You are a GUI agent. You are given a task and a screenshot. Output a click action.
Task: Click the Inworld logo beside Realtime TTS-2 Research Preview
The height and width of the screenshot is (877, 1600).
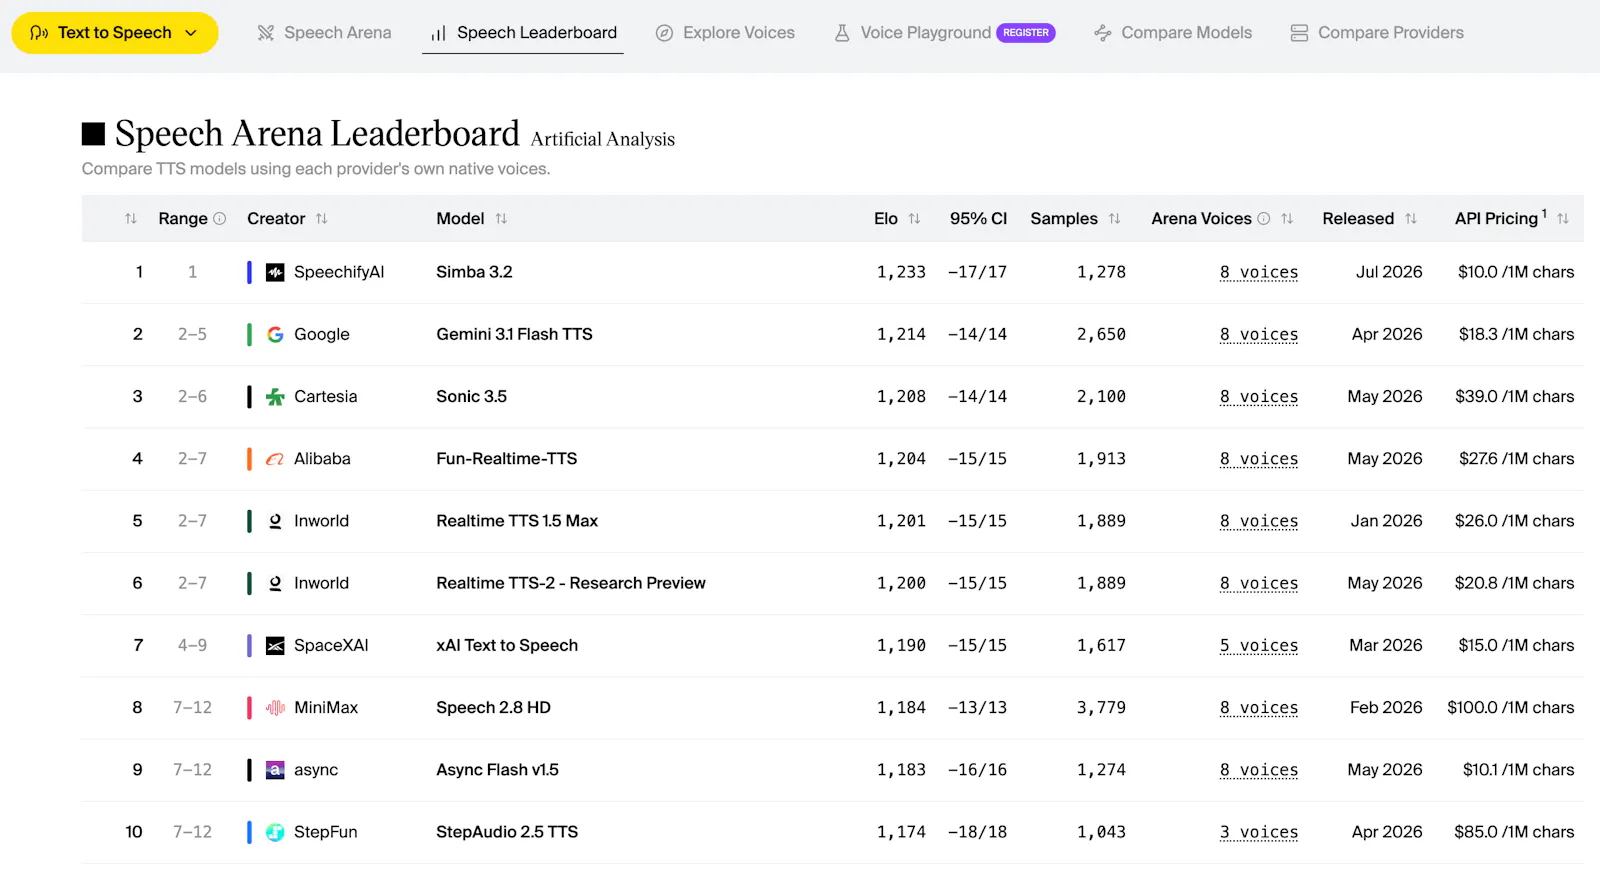tap(275, 583)
